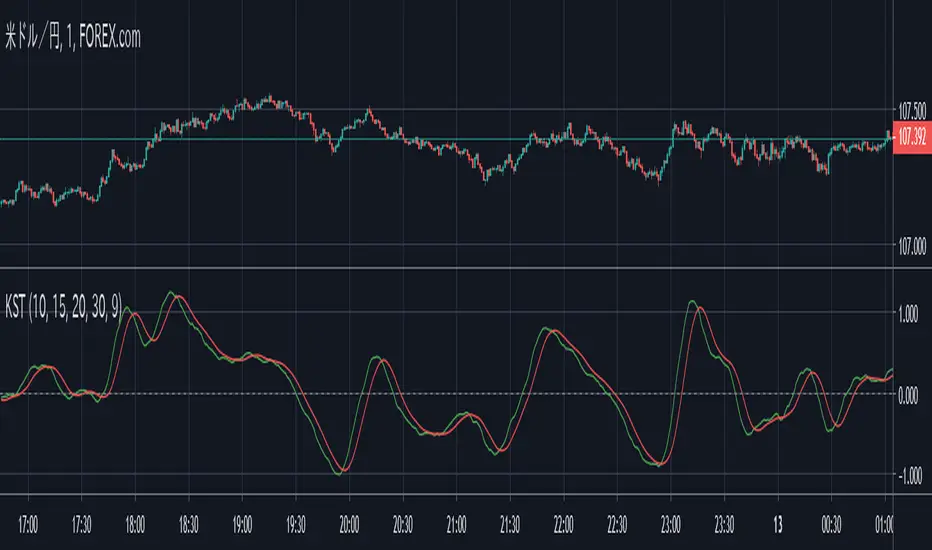Click the 107.500 price axis label
Viewport: 932px width, 550px height.
(912, 110)
